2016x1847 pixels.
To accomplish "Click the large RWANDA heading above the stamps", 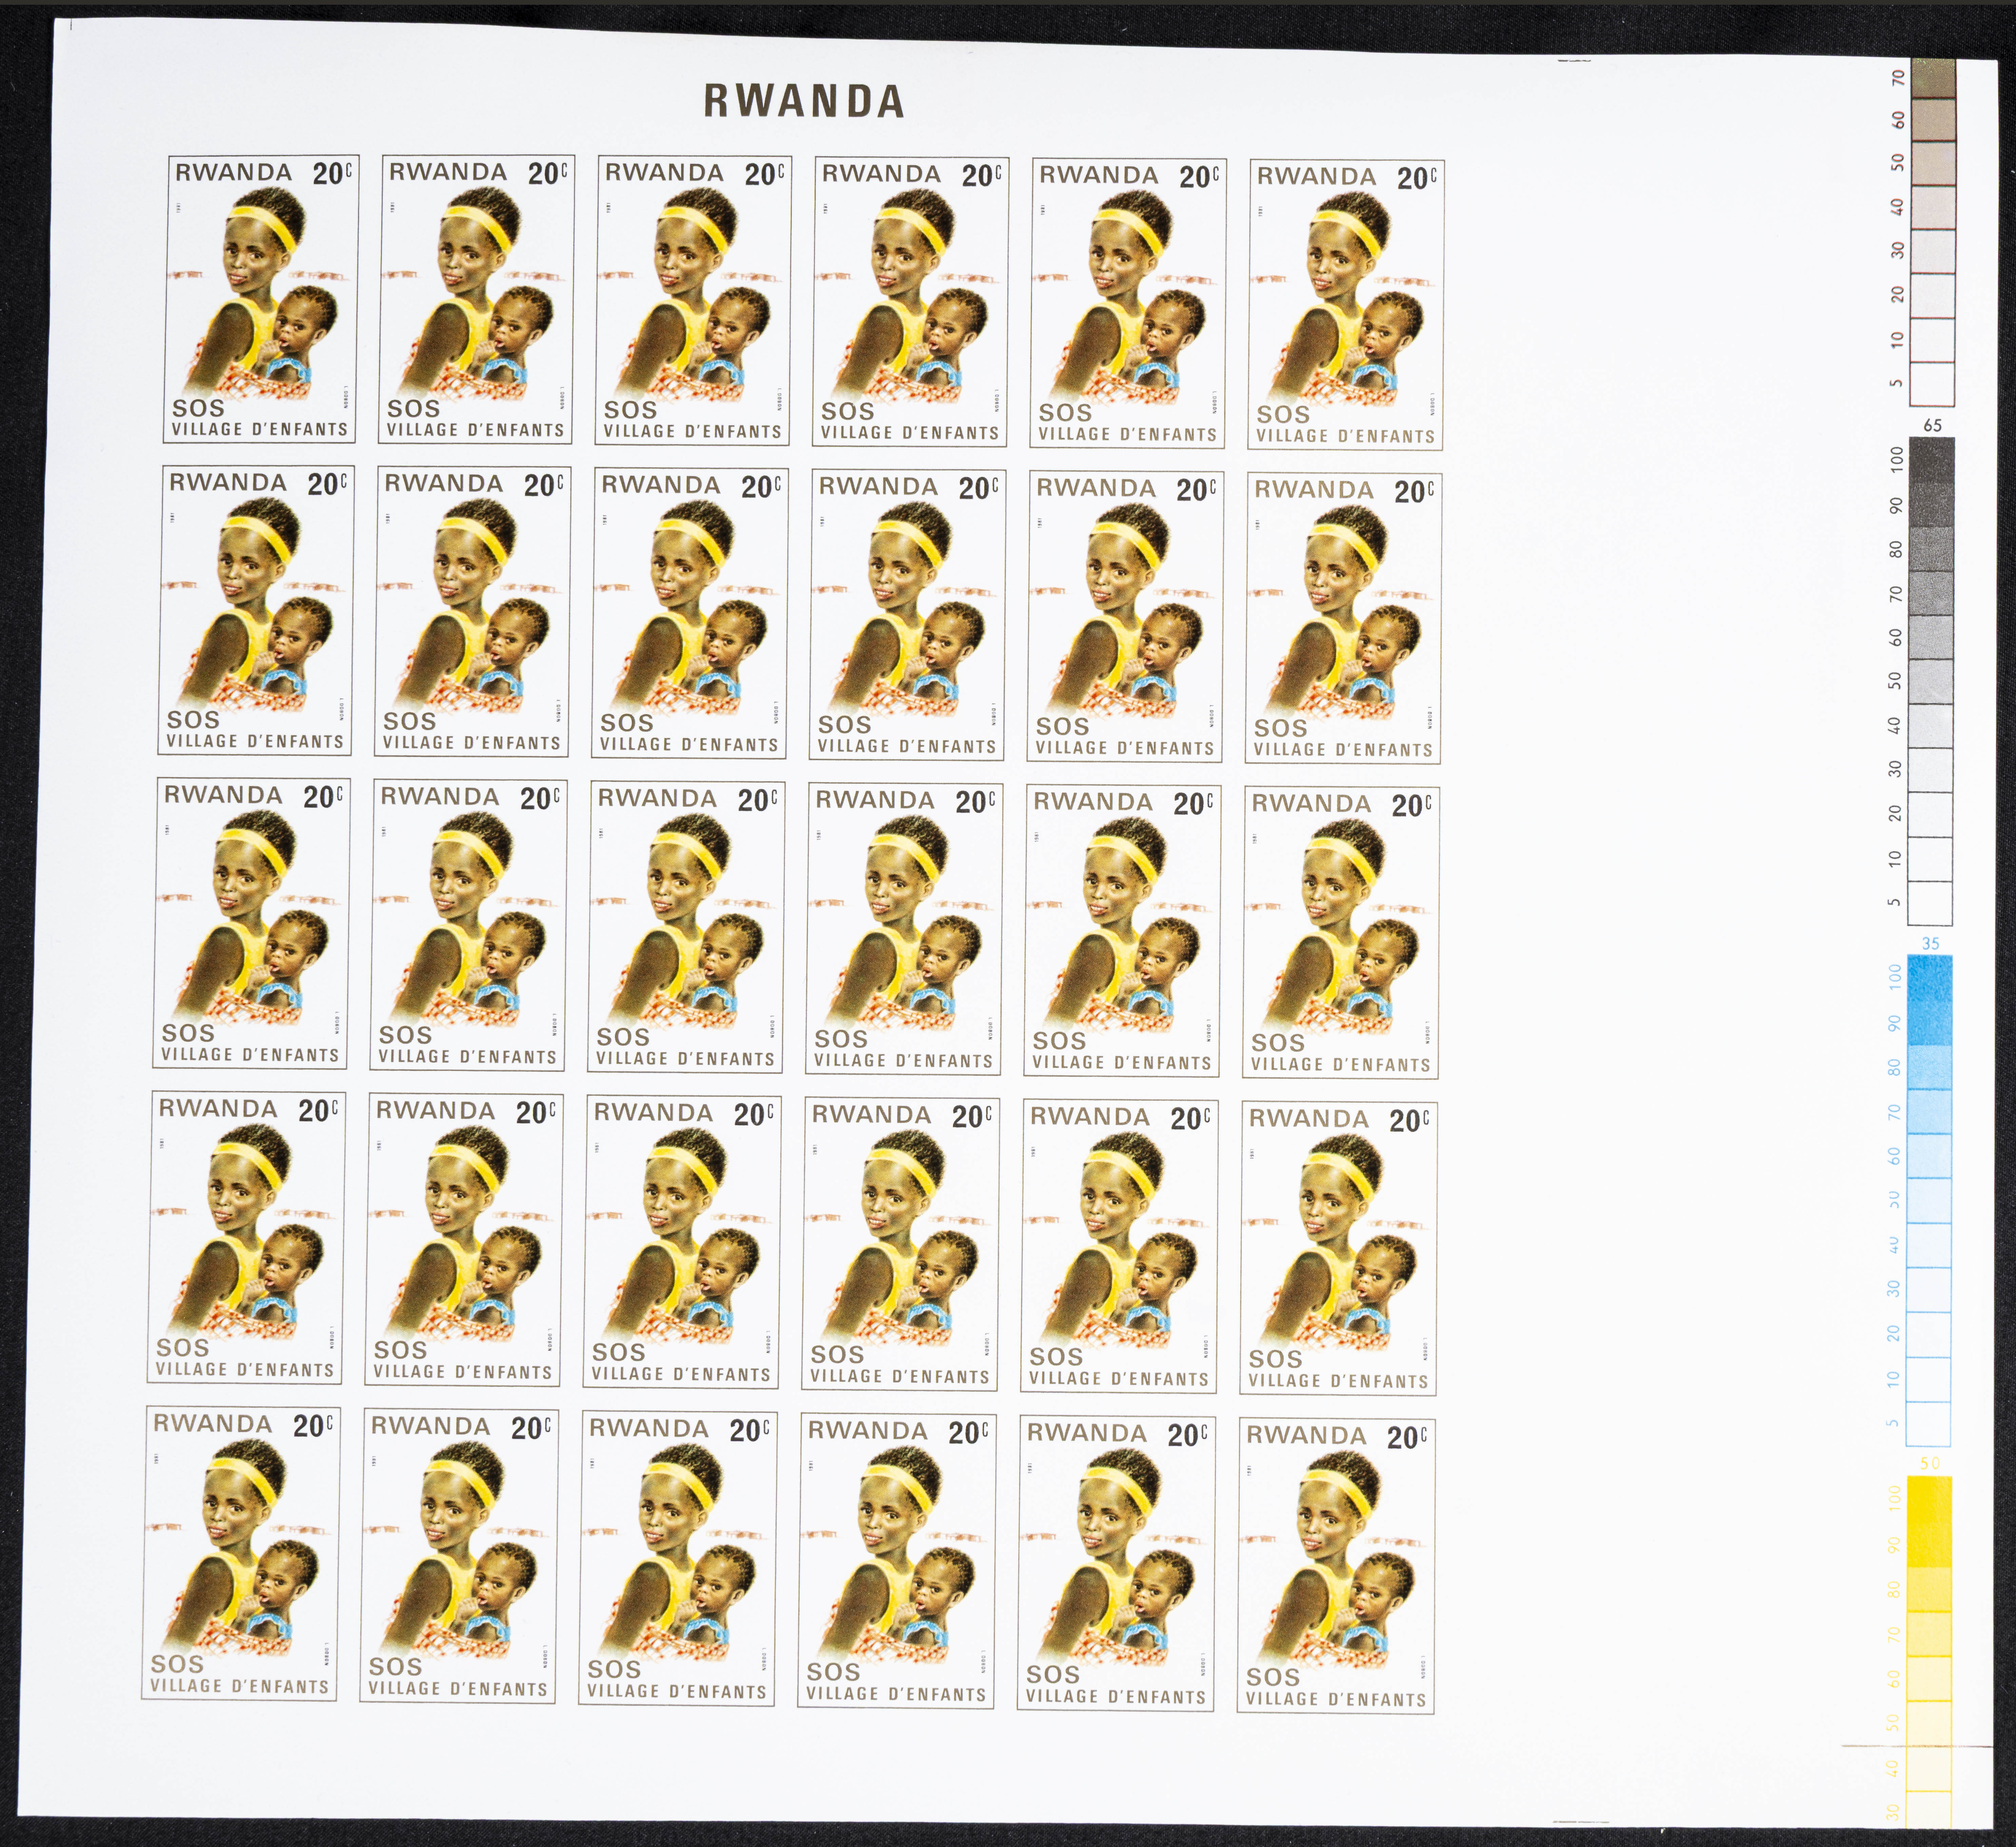I will click(804, 101).
